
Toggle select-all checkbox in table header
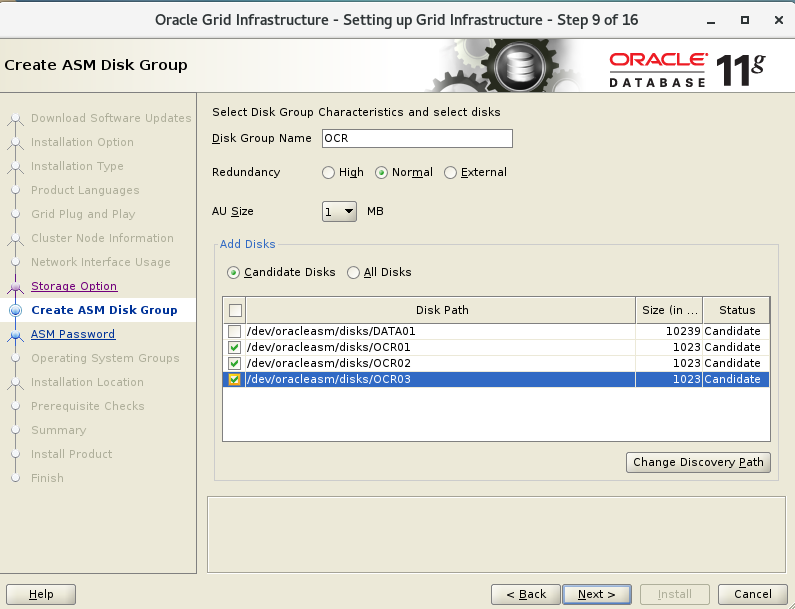235,310
